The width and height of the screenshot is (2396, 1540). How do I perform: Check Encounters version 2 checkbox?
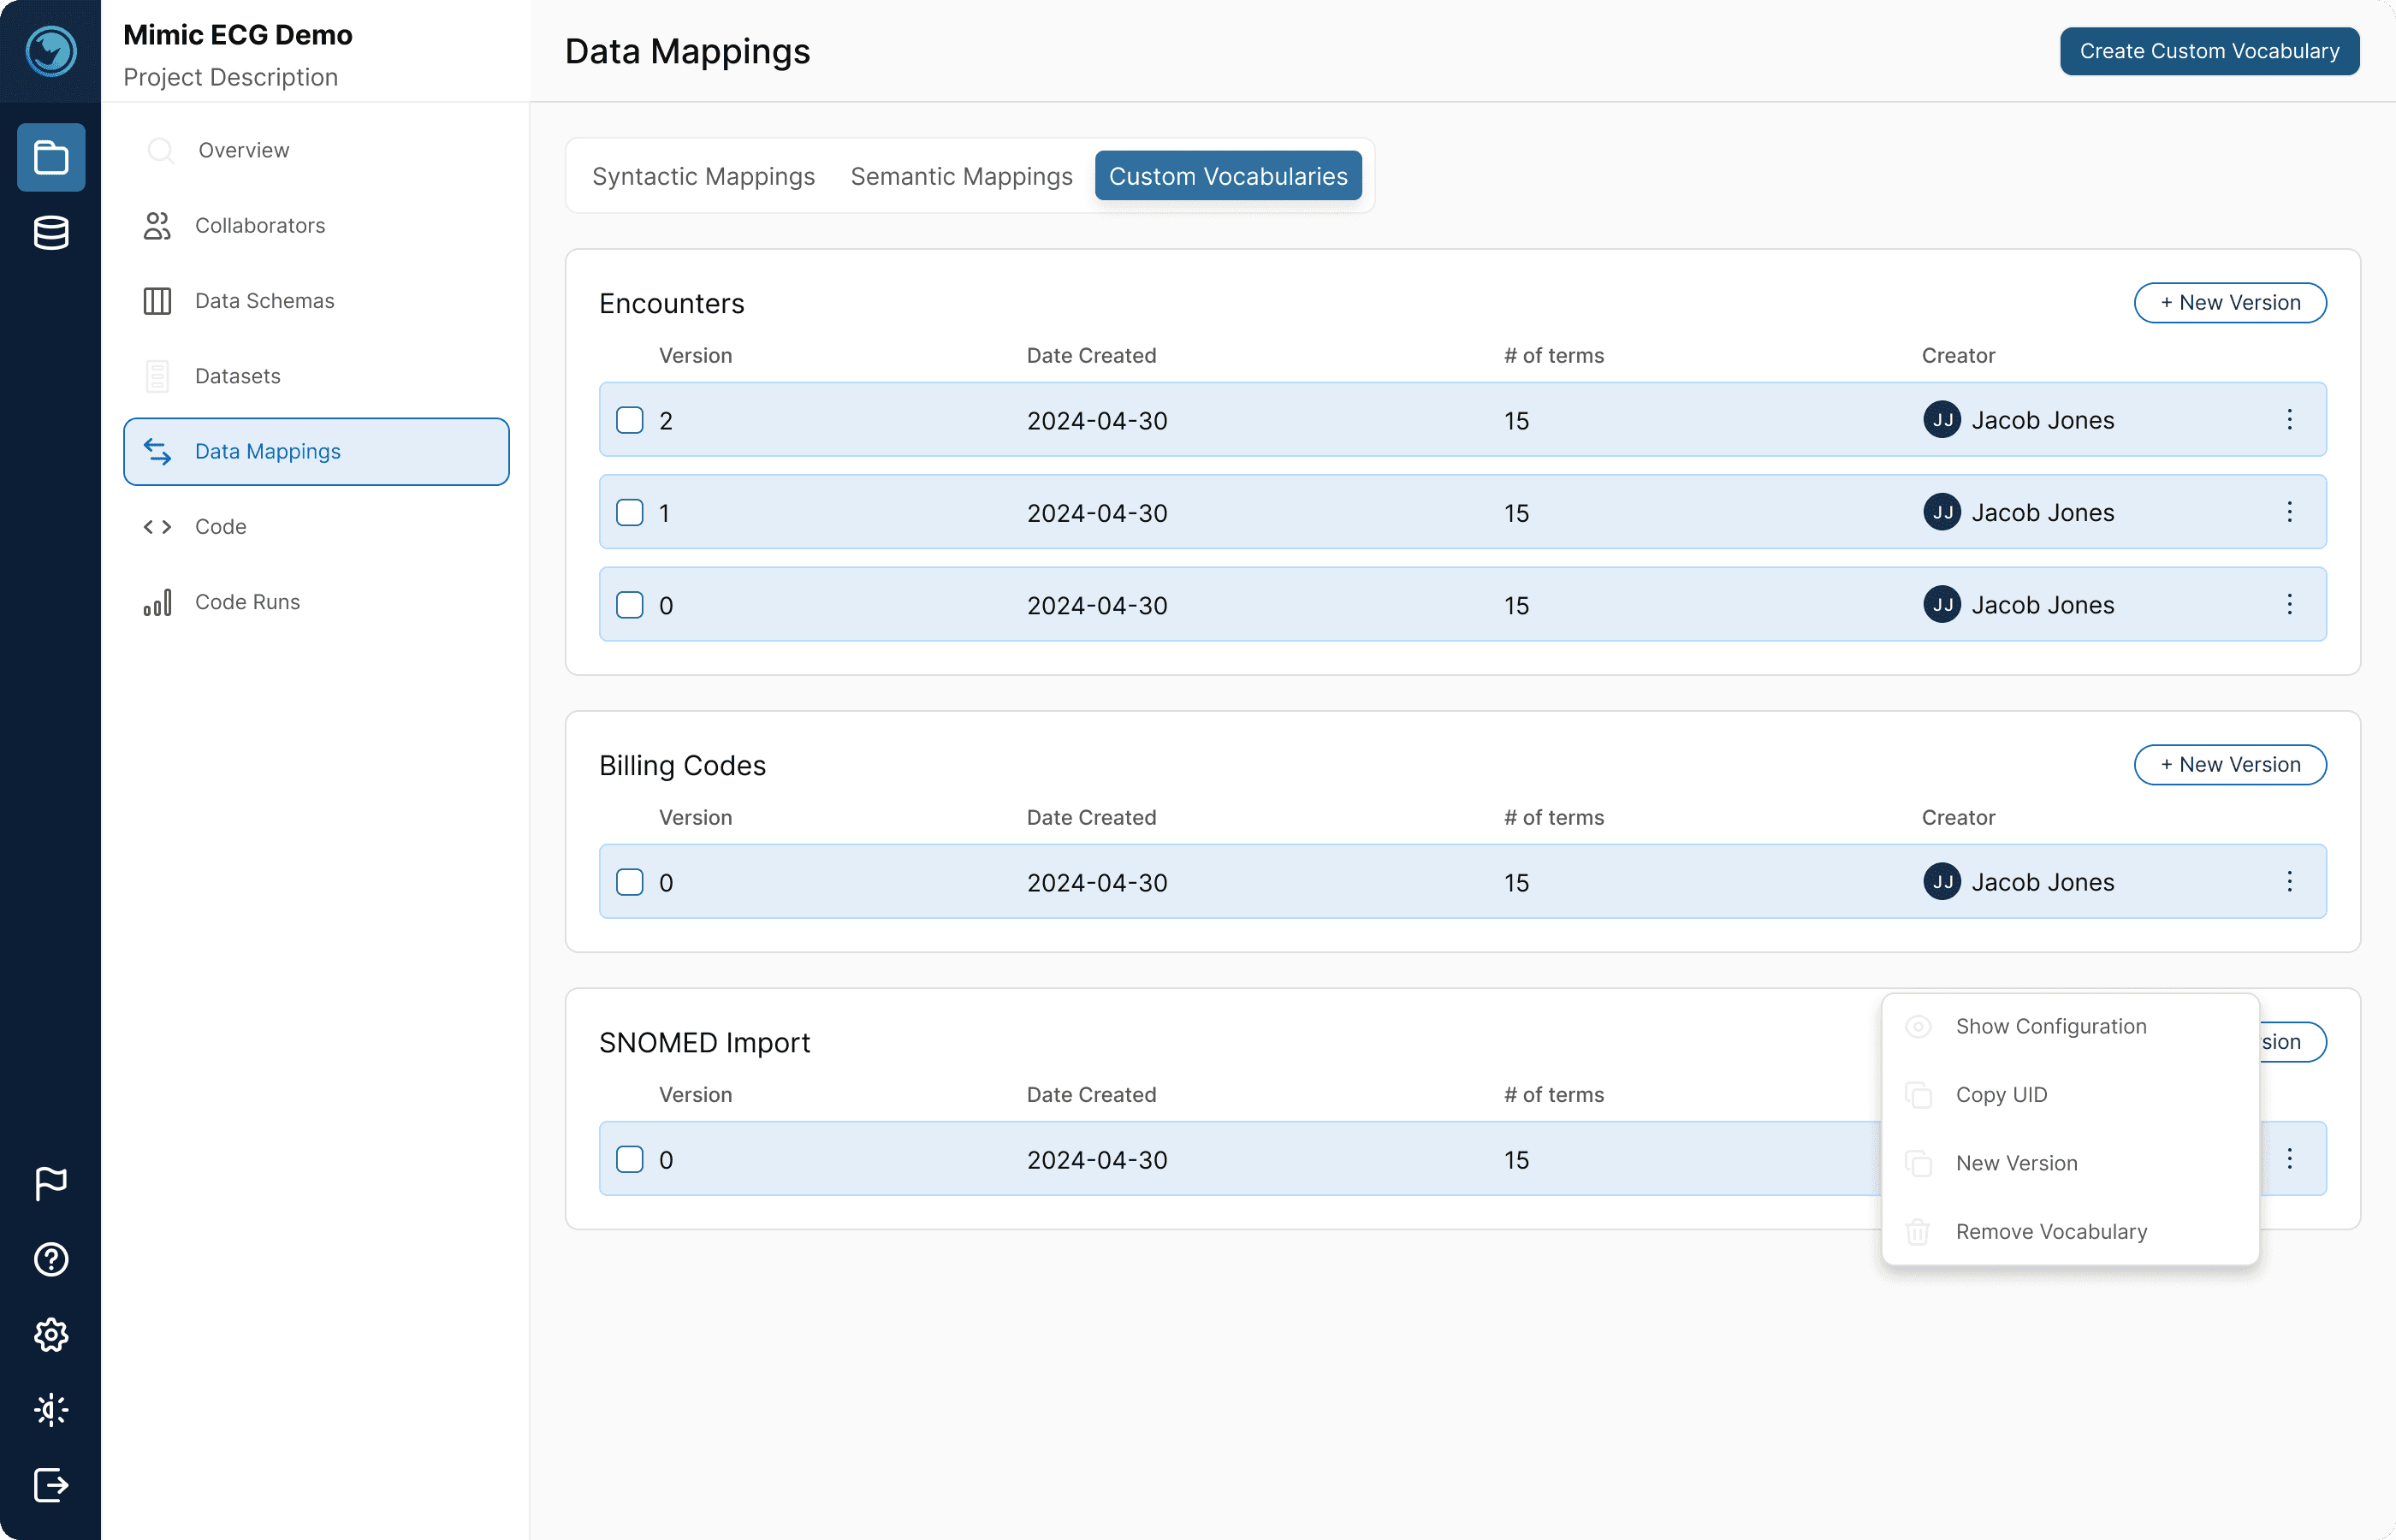pyautogui.click(x=630, y=420)
